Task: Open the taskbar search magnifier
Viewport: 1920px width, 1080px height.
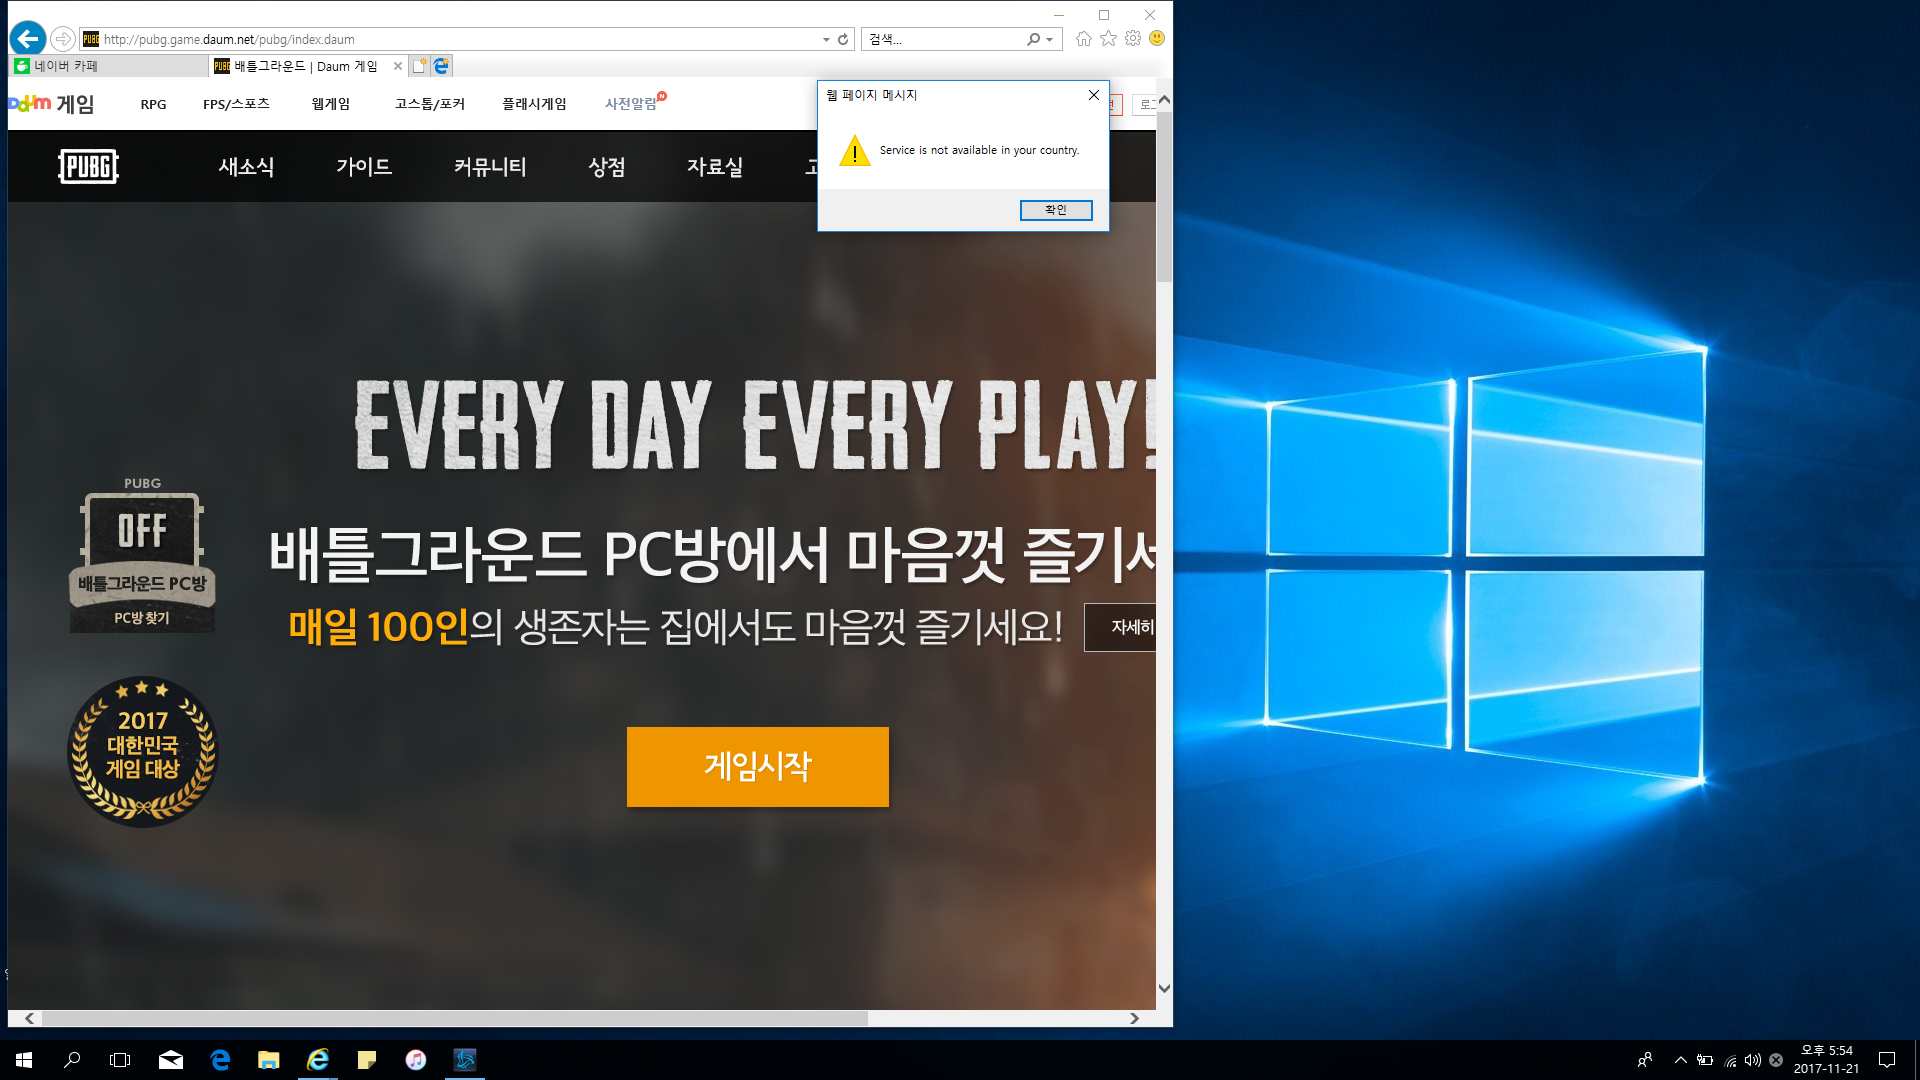Action: tap(72, 1060)
